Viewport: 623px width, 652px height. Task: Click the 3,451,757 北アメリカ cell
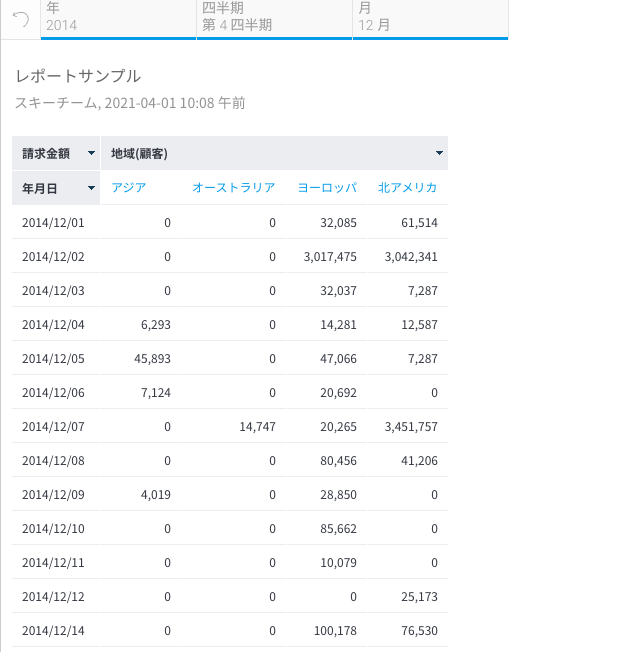point(411,426)
